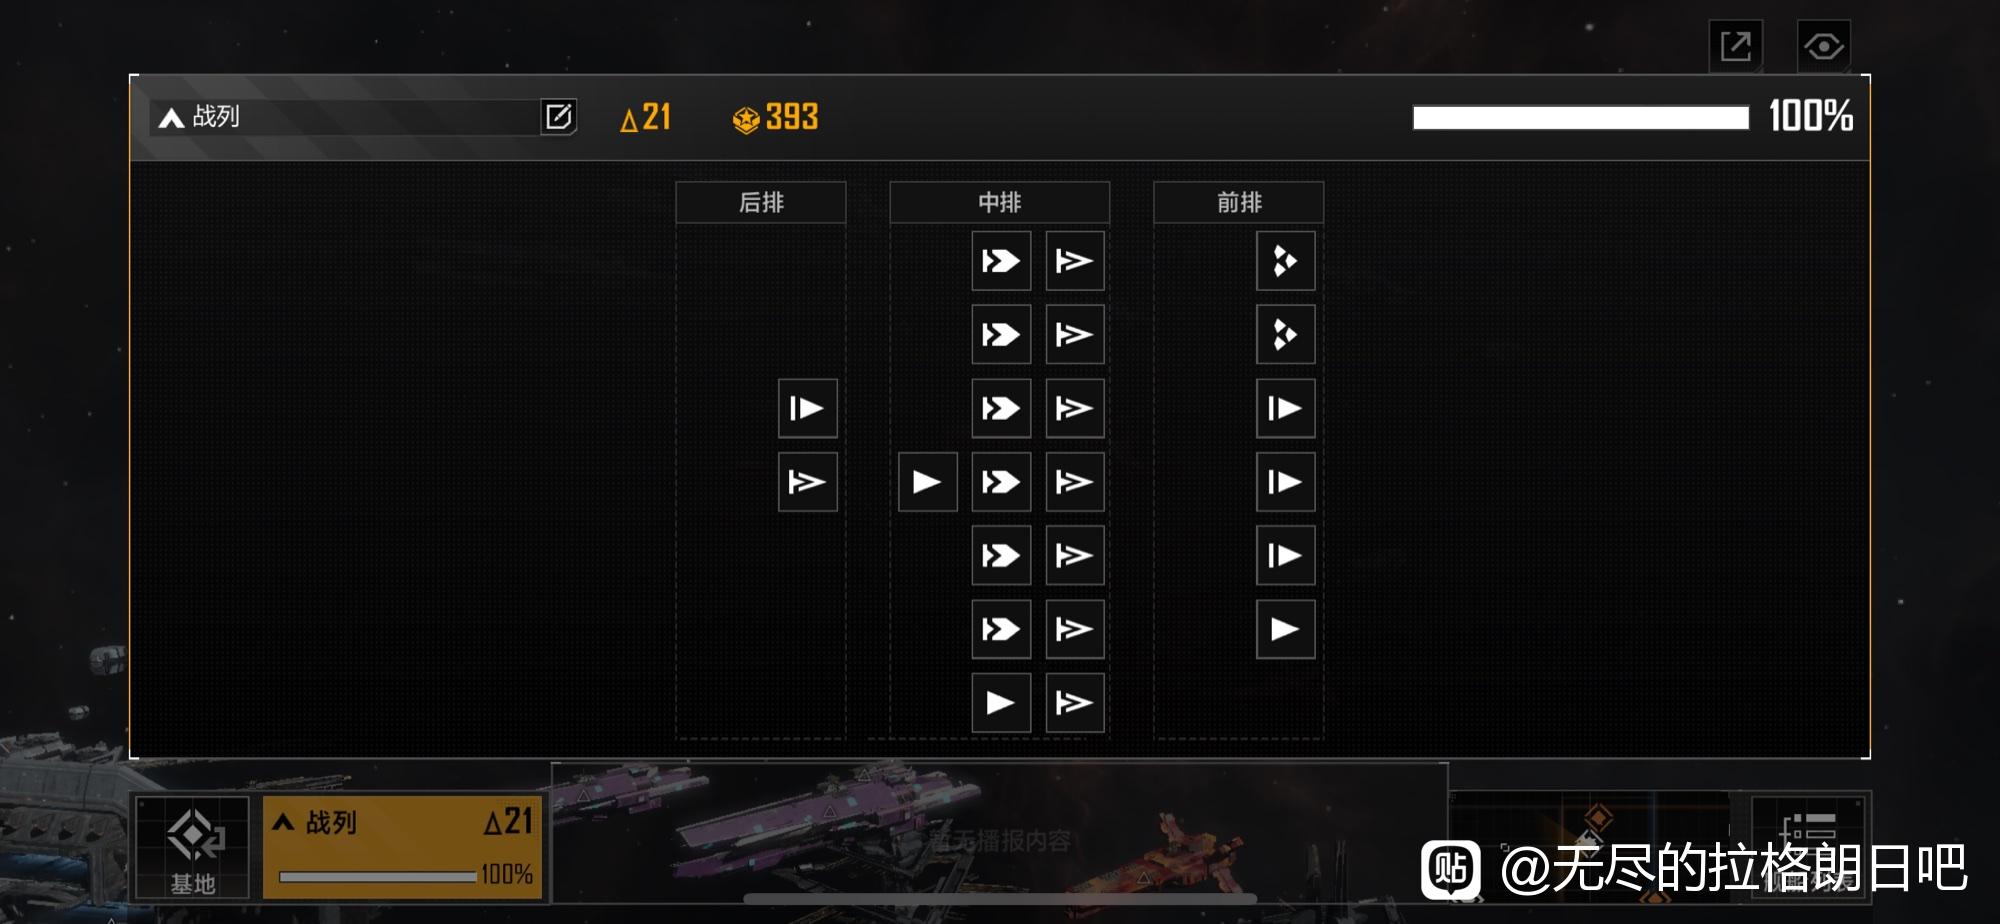This screenshot has height=924, width=2000.
Task: Select the 战列 fleet card at bottom
Action: pos(402,847)
